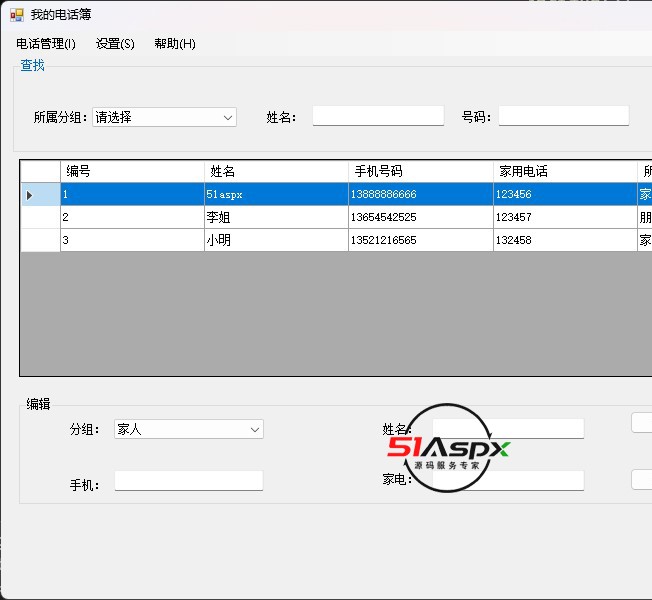The height and width of the screenshot is (600, 652).
Task: Focus the 姓名 search input field
Action: (378, 116)
